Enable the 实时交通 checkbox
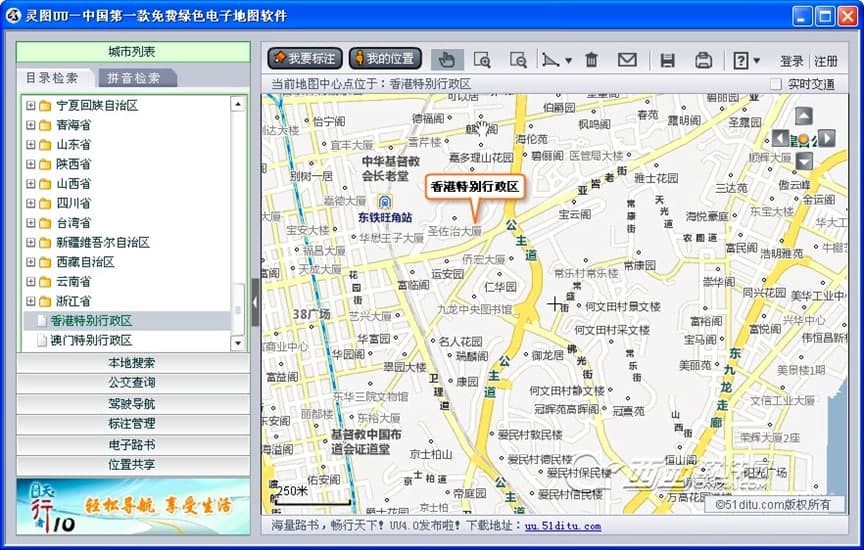Screen dimensions: 864x550 (776, 85)
